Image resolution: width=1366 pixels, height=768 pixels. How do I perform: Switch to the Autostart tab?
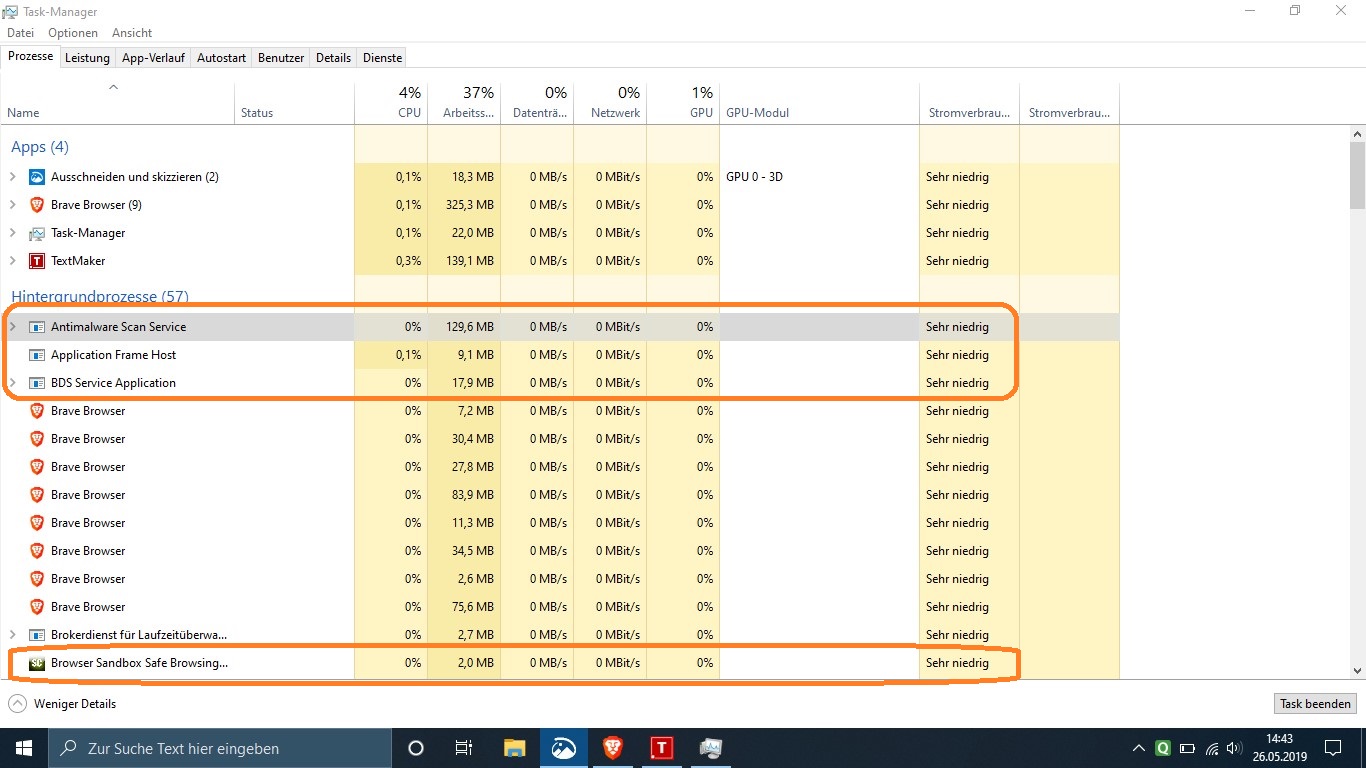click(x=221, y=58)
